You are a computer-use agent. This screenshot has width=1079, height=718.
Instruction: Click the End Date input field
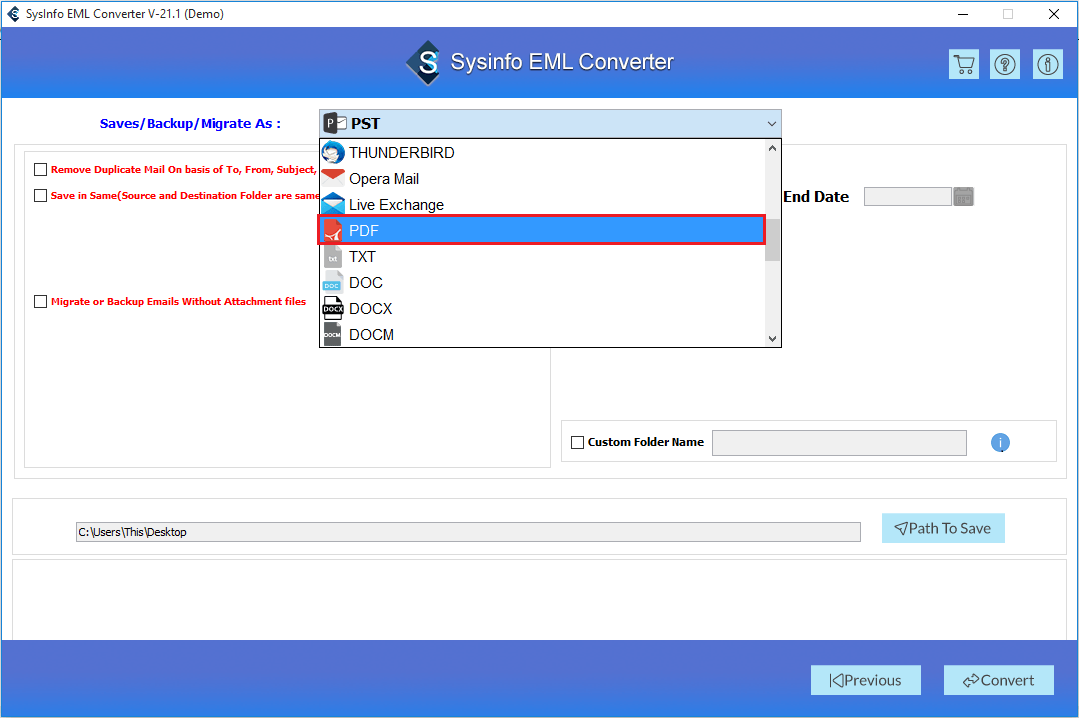click(907, 197)
